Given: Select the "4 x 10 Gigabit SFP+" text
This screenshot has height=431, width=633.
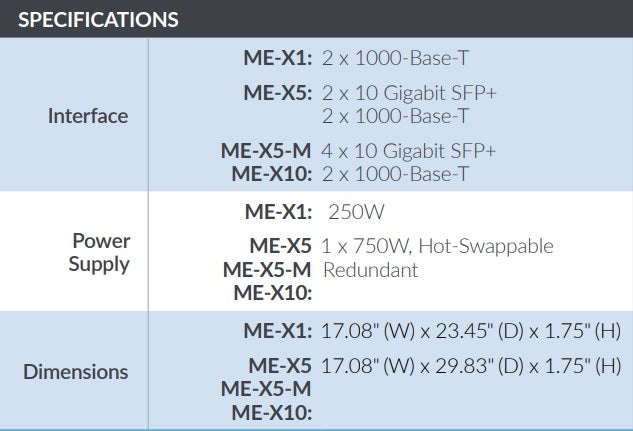Looking at the screenshot, I should pyautogui.click(x=409, y=151).
